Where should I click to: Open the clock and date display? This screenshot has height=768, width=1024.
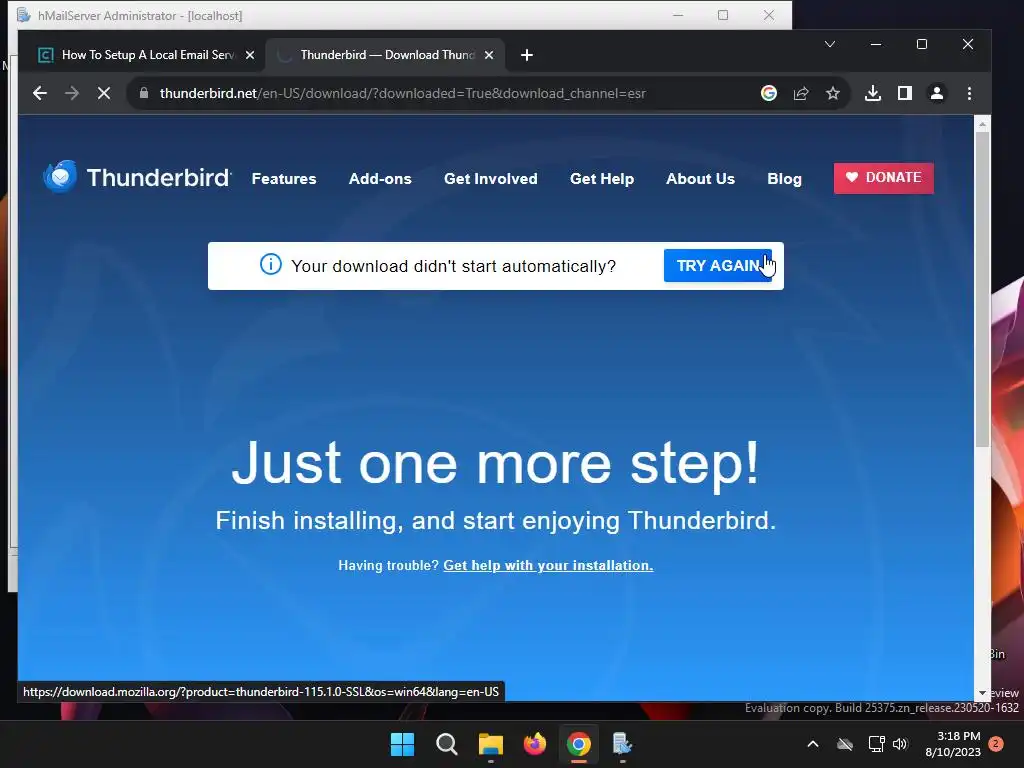[953, 744]
